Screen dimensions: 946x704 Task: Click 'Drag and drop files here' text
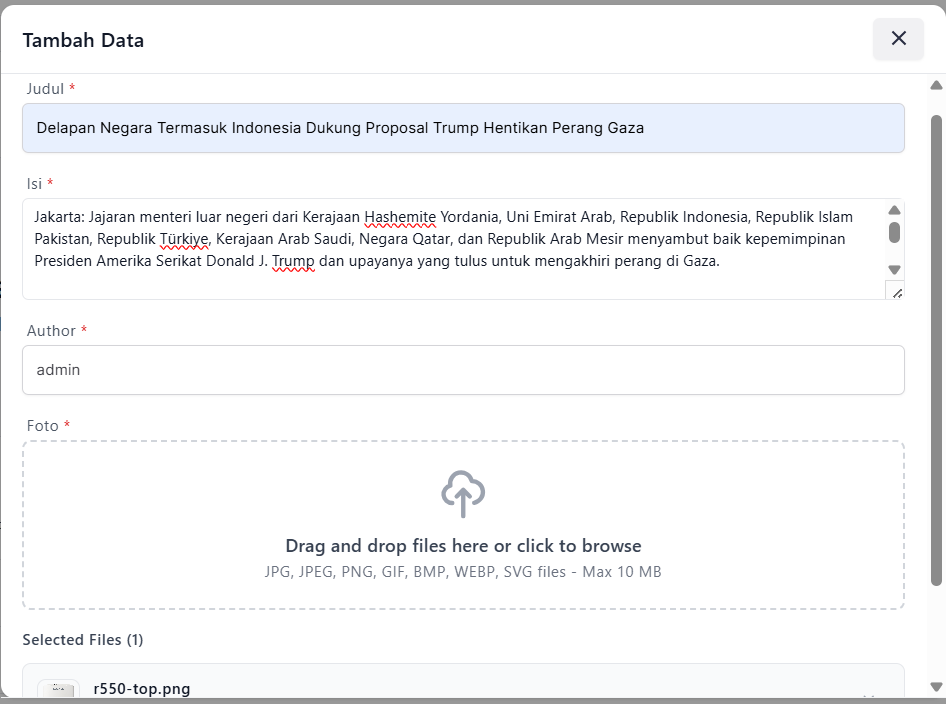pos(463,546)
